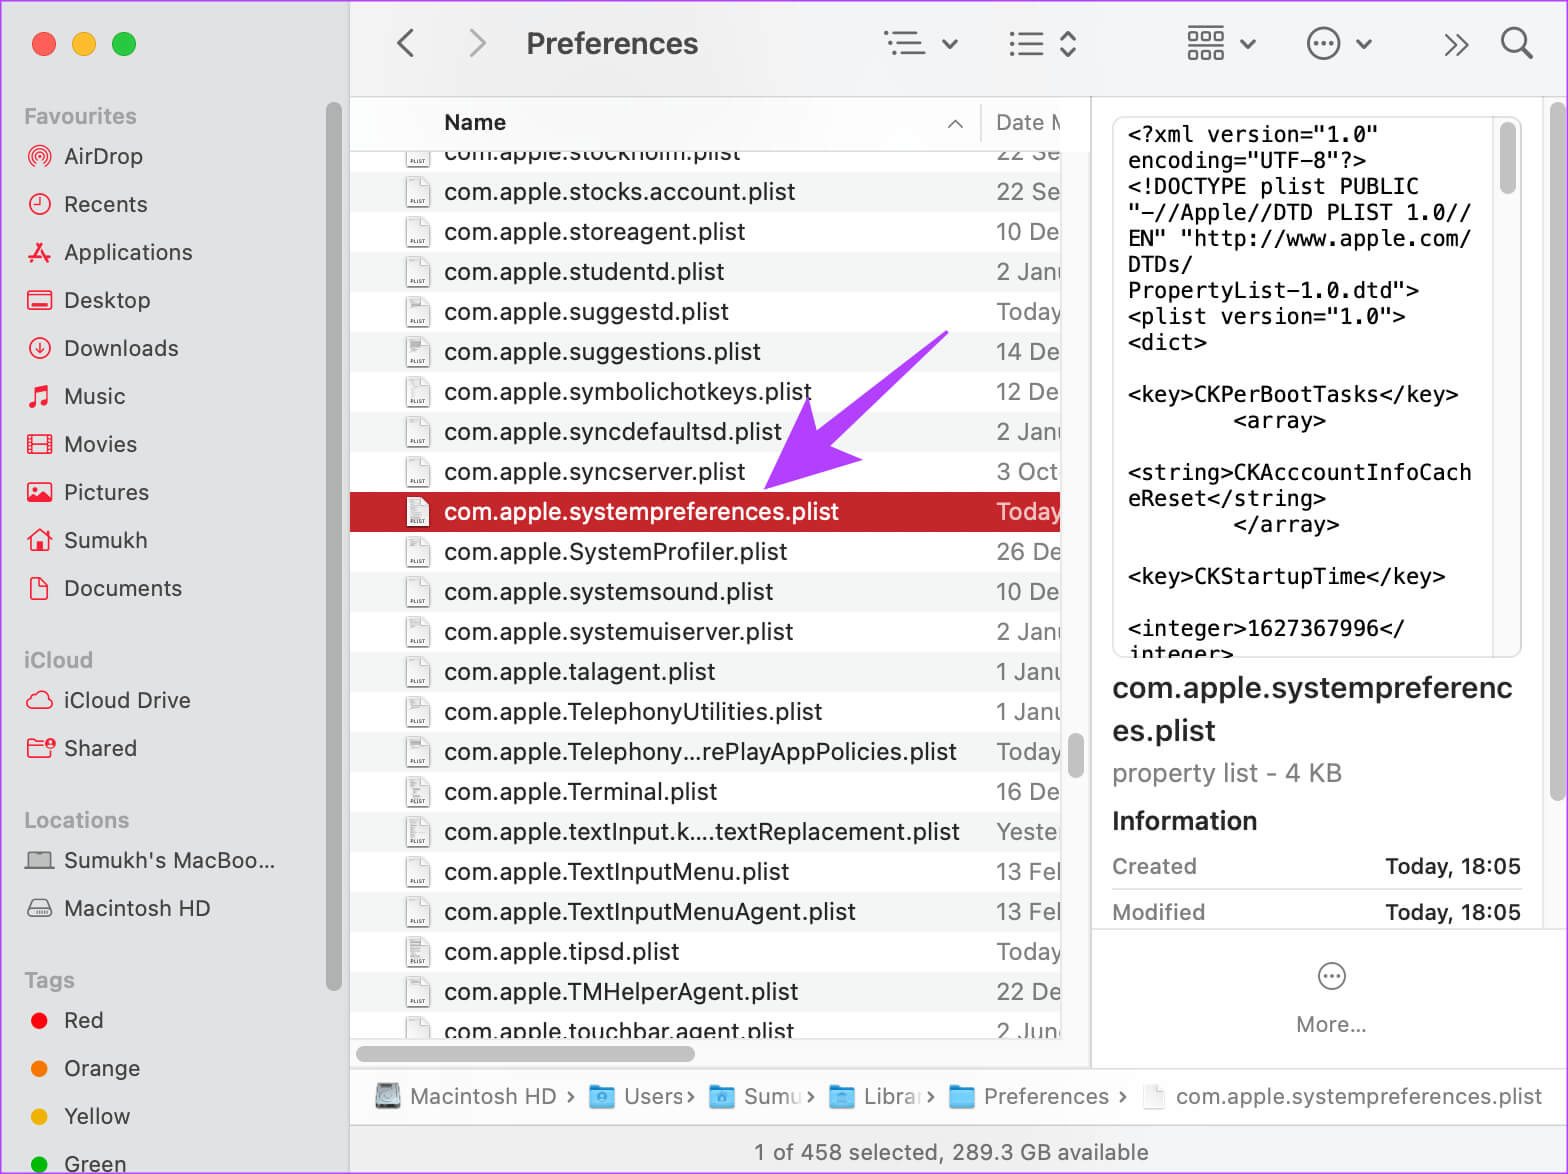Go forward with the right chevron

pyautogui.click(x=477, y=43)
